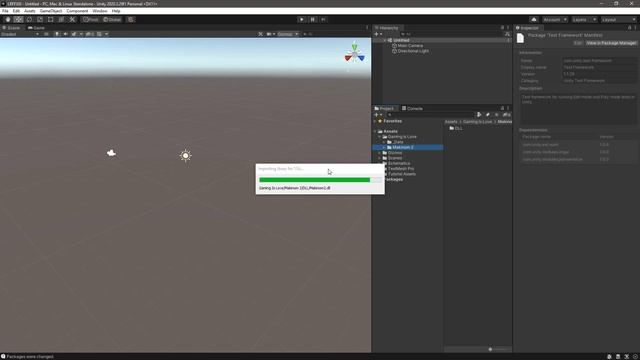Expand the Favorites section
Image resolution: width=640 pixels, height=360 pixels.
coord(375,121)
